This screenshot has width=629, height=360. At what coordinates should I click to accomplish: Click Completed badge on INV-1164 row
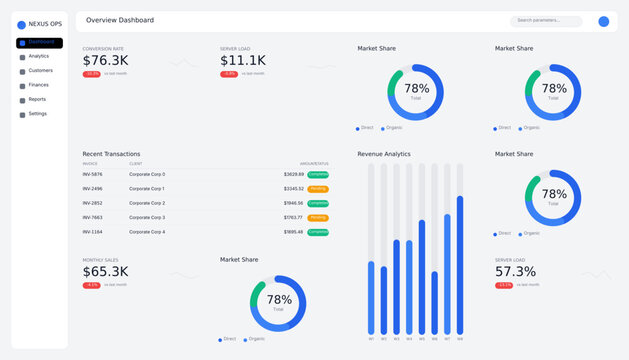coord(318,232)
